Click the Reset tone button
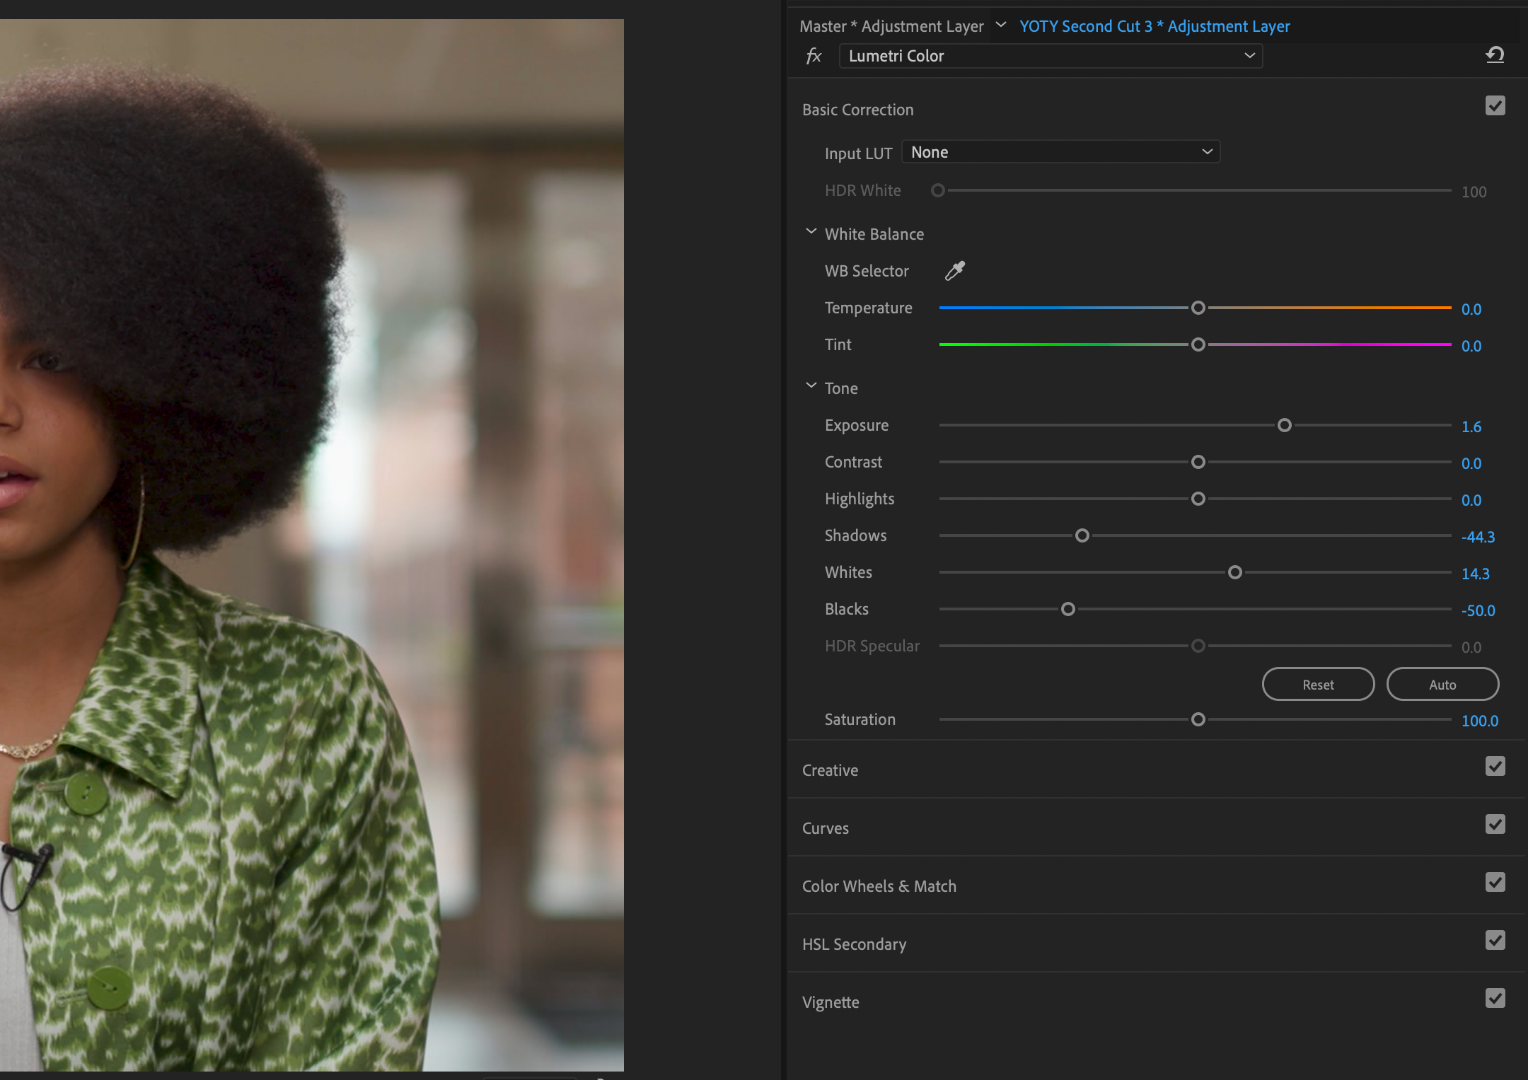Image resolution: width=1528 pixels, height=1080 pixels. pos(1318,684)
